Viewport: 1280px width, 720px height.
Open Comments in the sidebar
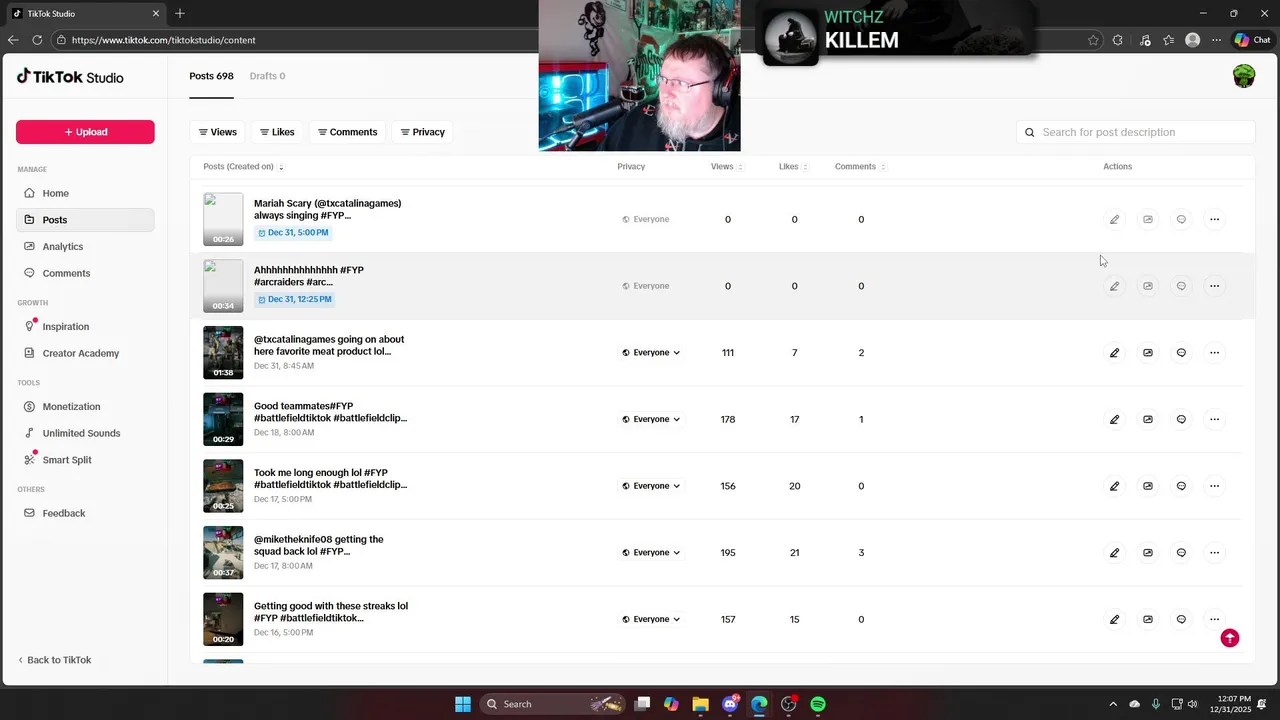pyautogui.click(x=85, y=273)
